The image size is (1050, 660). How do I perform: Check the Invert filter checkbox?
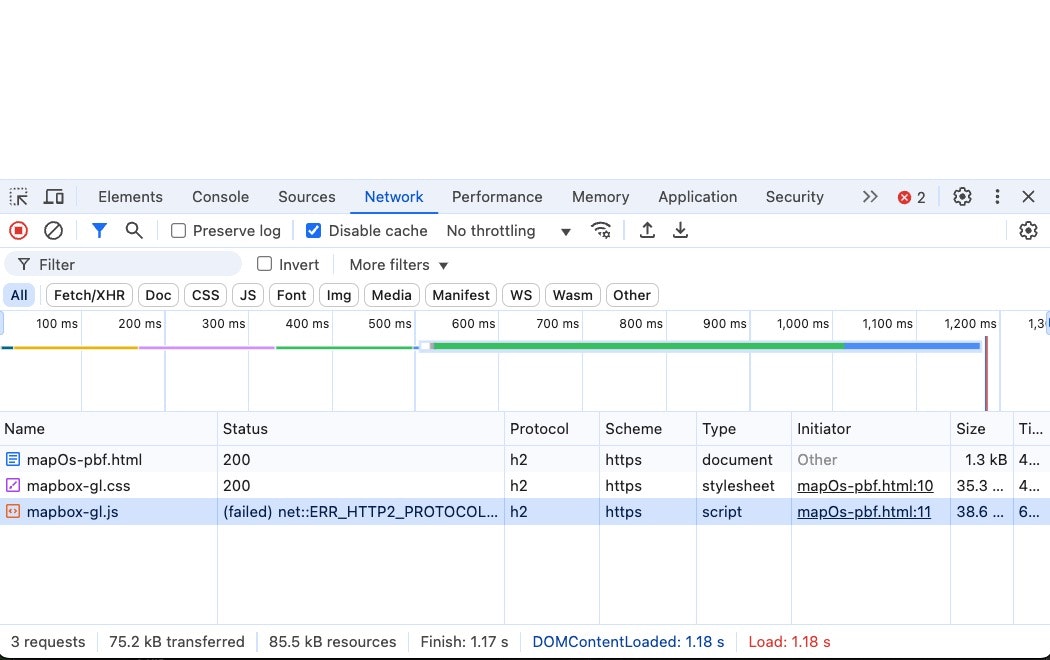click(265, 264)
